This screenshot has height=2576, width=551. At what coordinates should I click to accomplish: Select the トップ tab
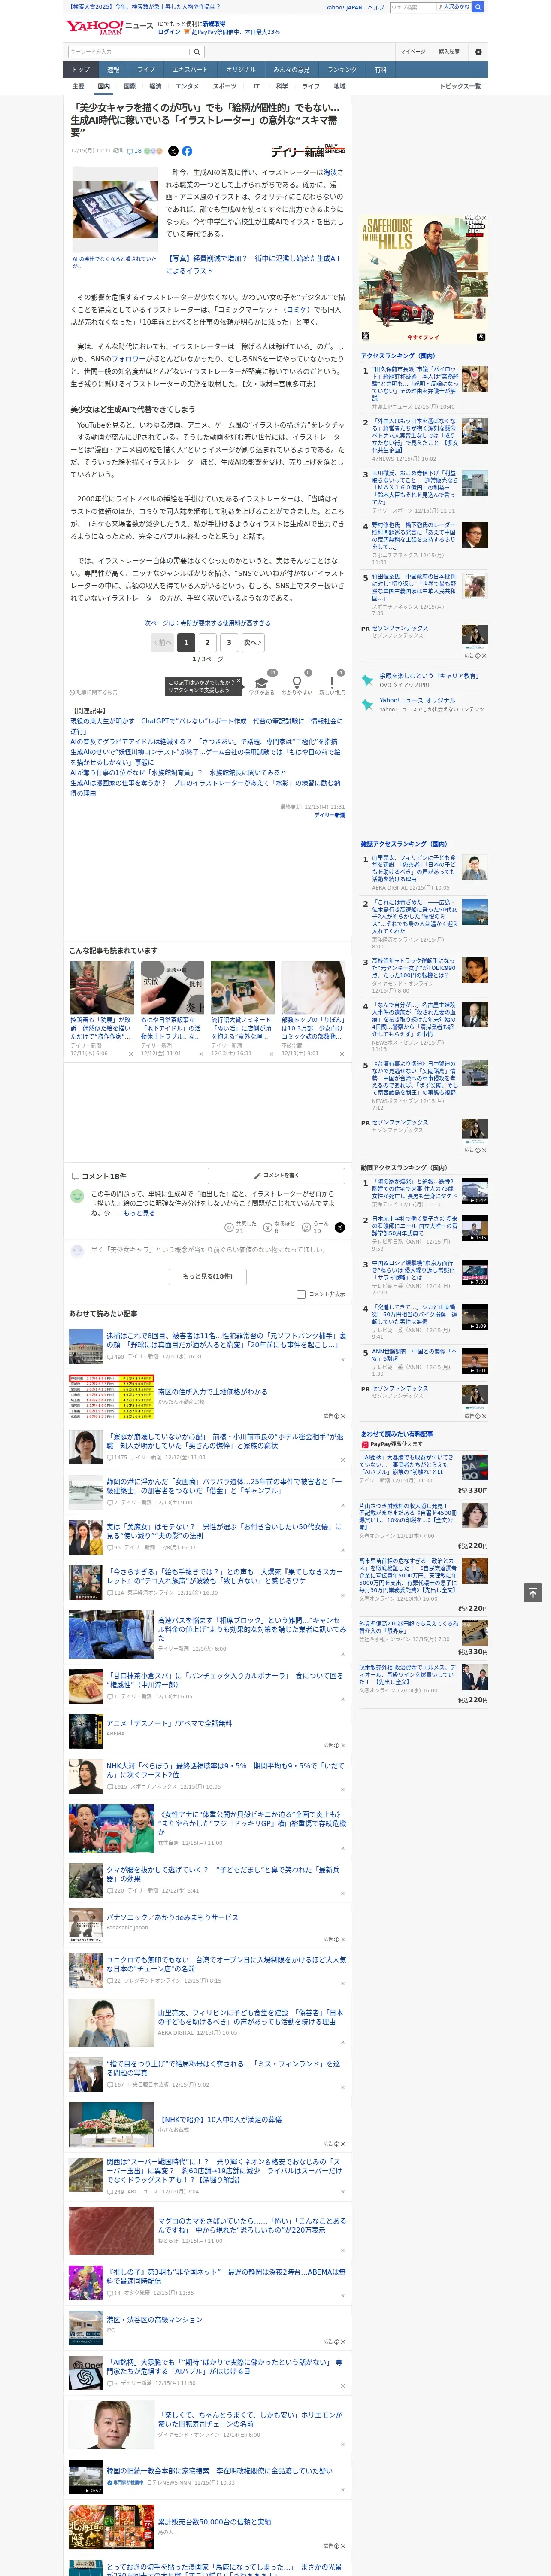point(81,70)
